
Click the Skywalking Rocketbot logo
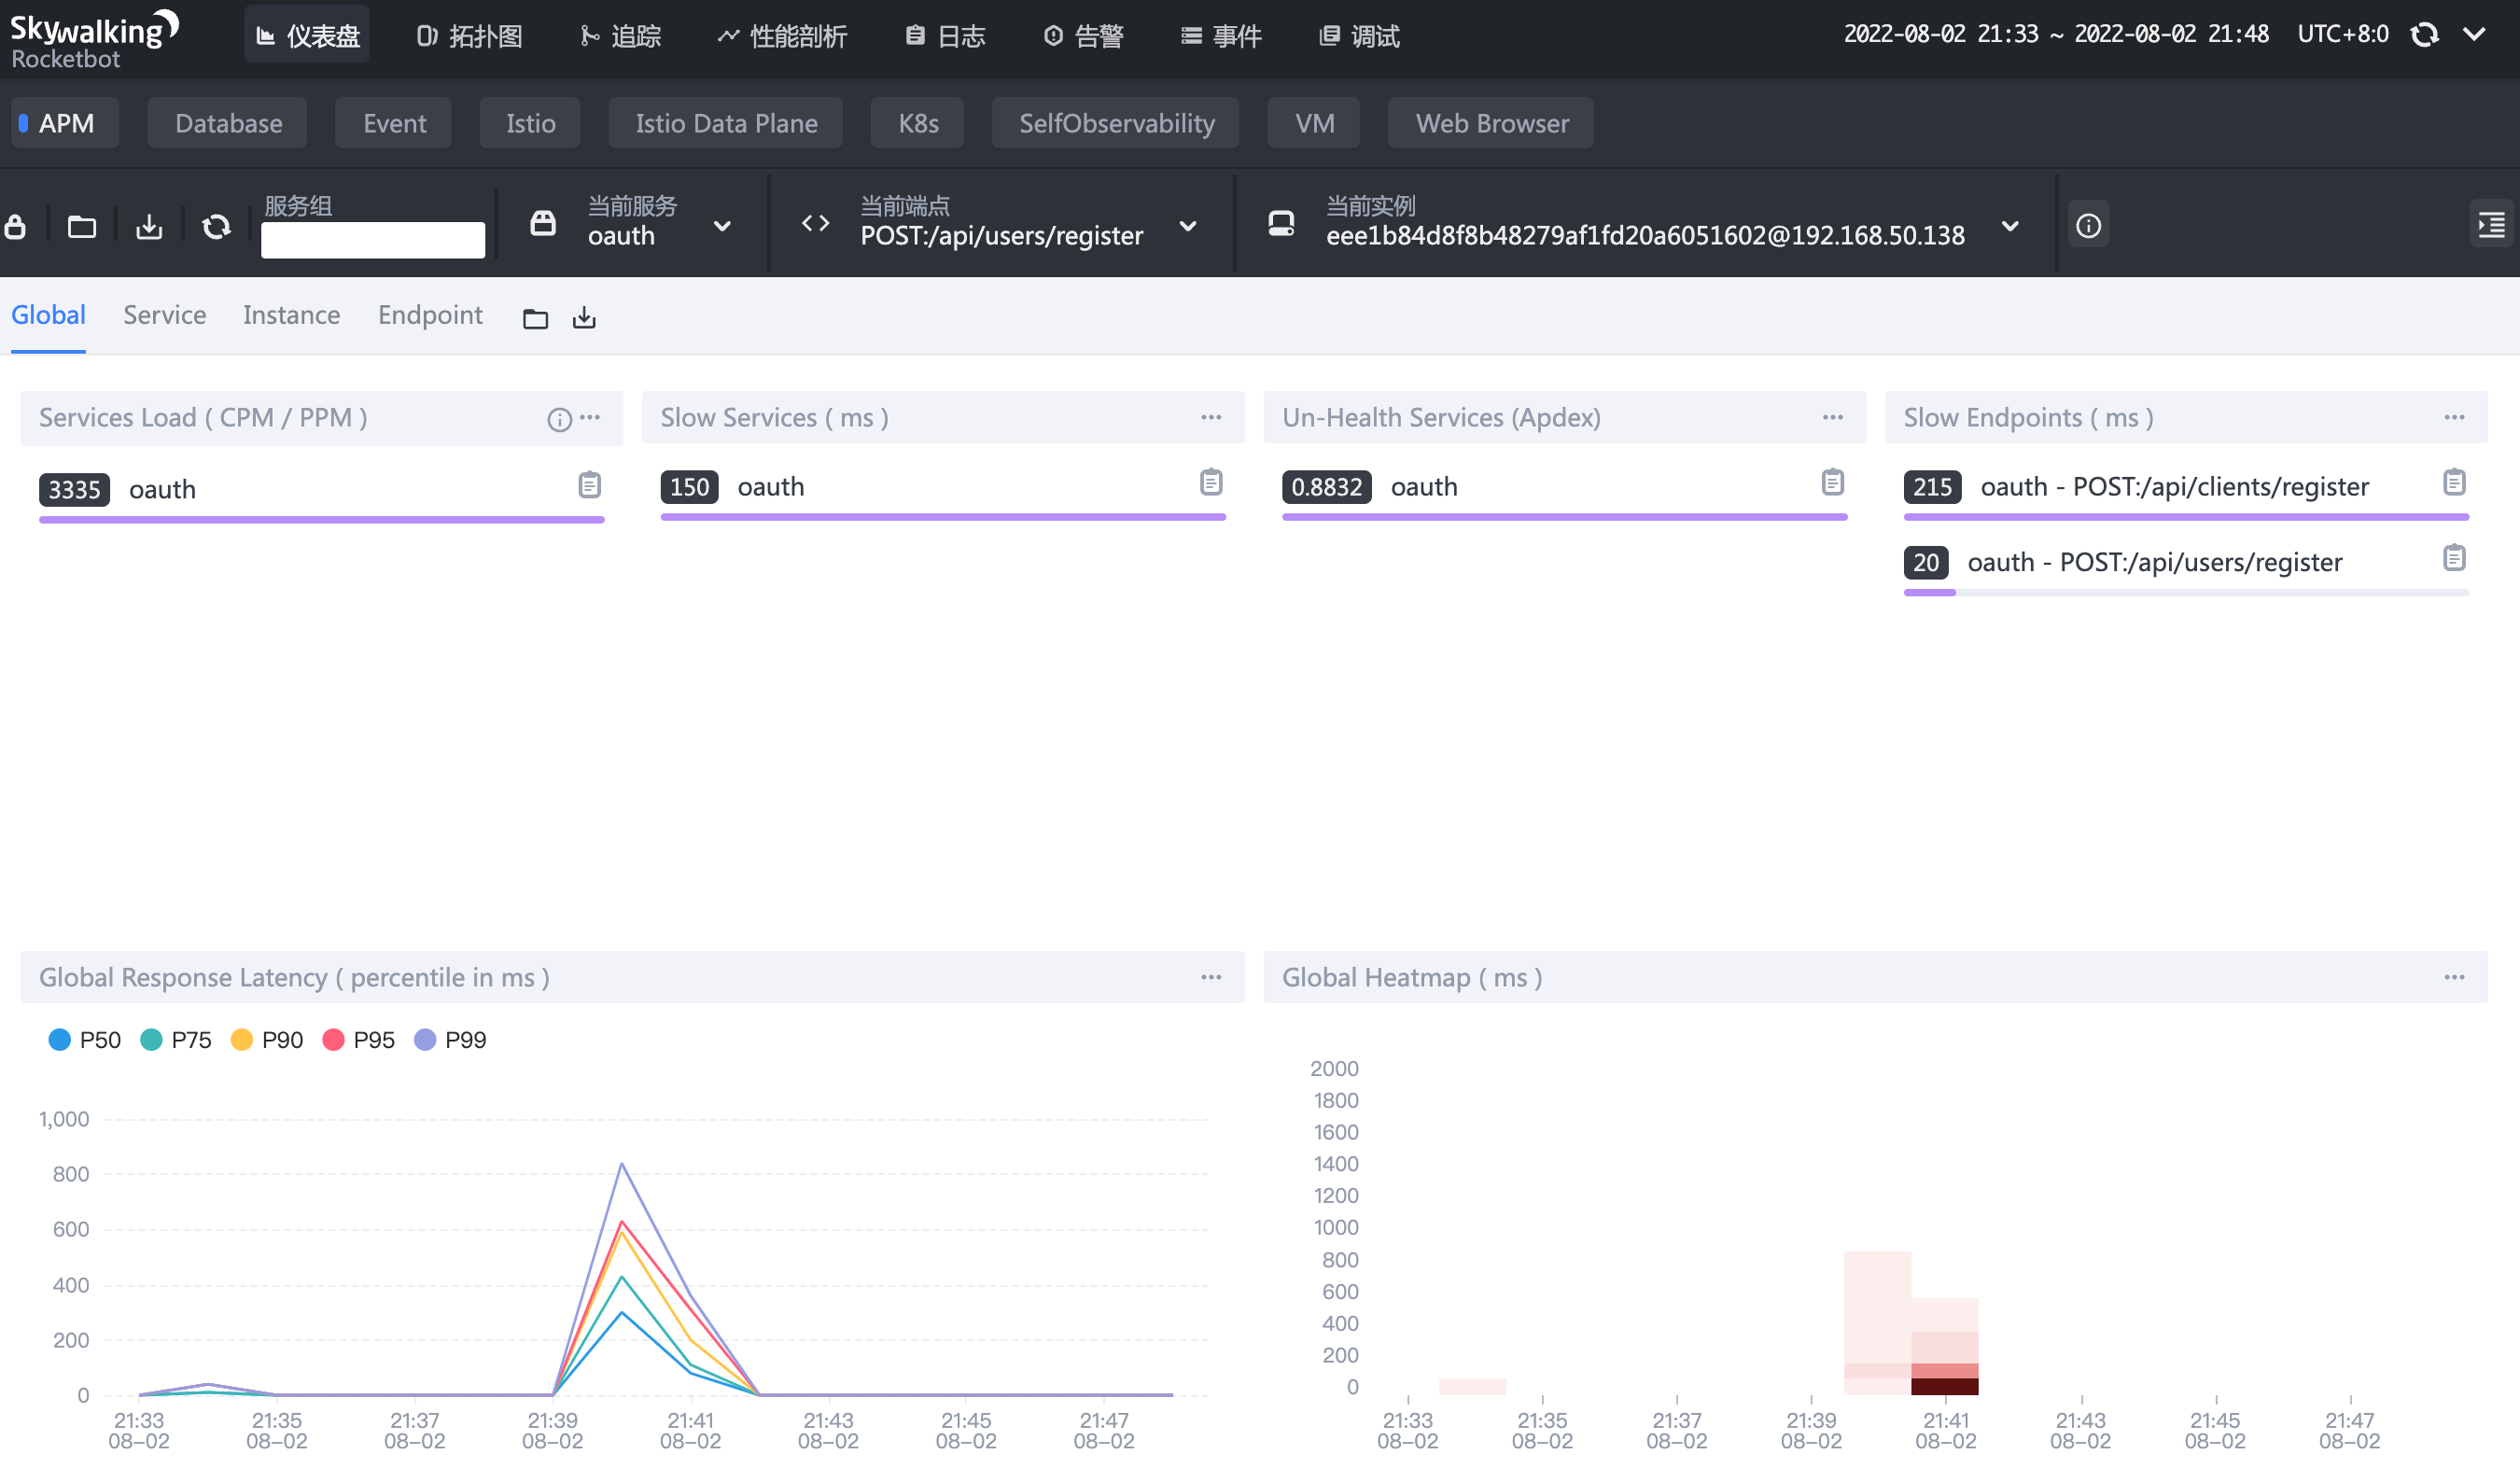94,39
